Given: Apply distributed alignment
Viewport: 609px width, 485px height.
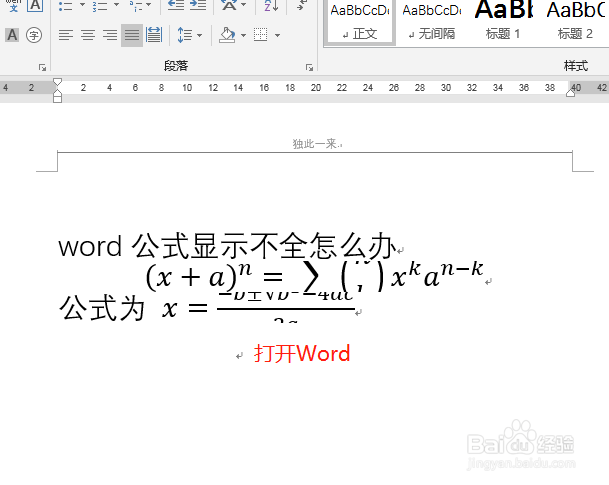Looking at the screenshot, I should pyautogui.click(x=154, y=35).
